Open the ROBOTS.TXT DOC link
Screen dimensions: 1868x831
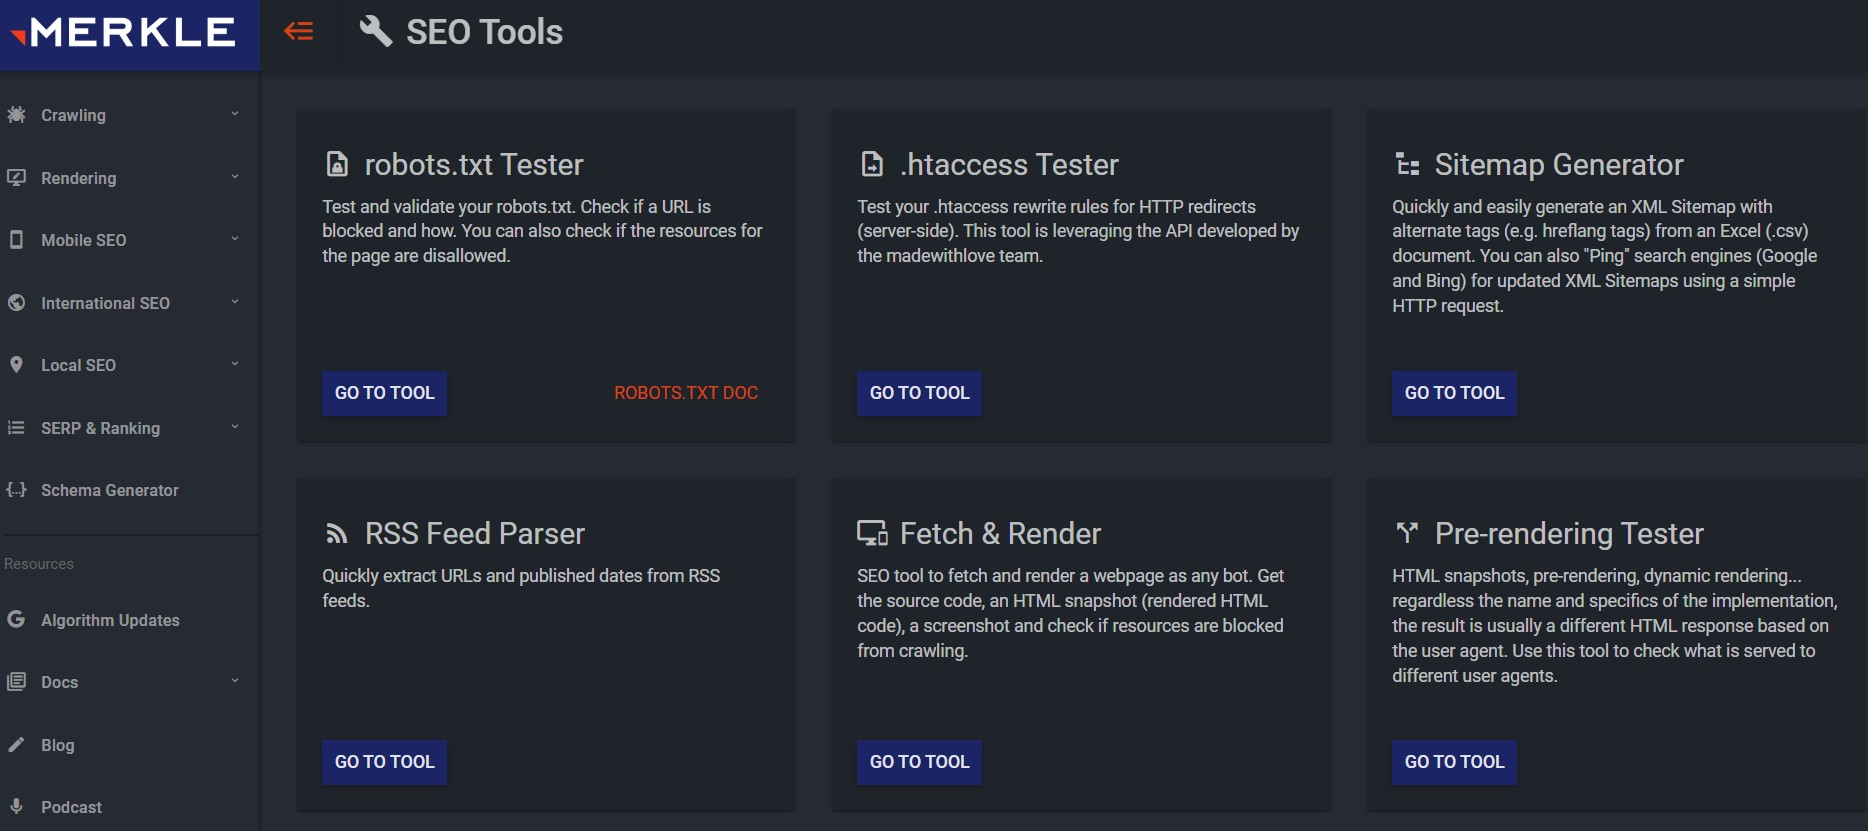(x=686, y=393)
